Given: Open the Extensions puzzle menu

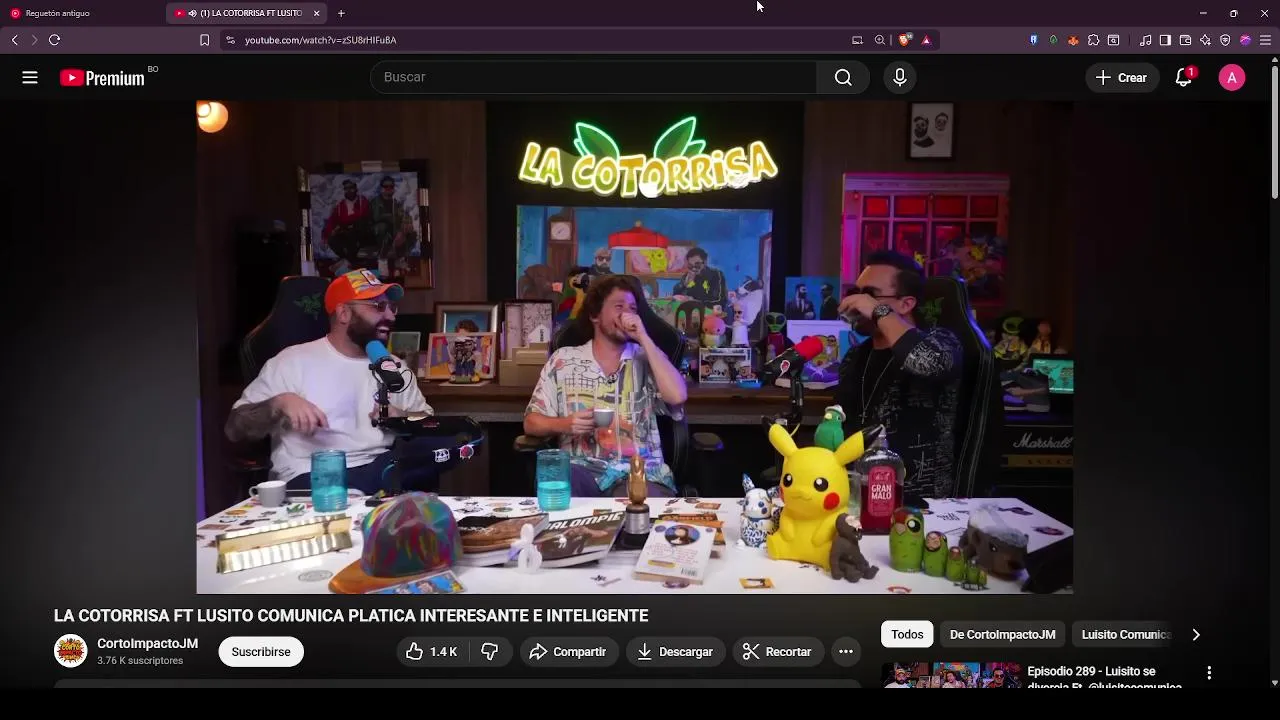Looking at the screenshot, I should pos(1093,40).
